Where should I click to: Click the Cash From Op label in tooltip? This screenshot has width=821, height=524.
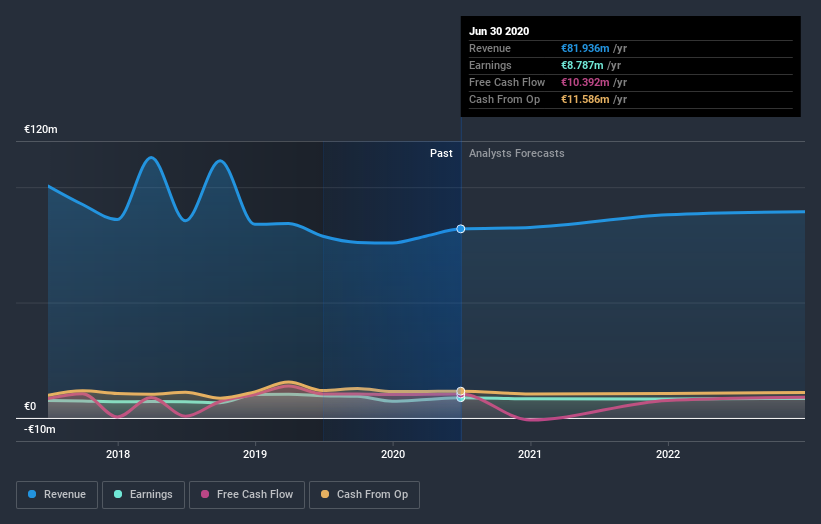504,99
